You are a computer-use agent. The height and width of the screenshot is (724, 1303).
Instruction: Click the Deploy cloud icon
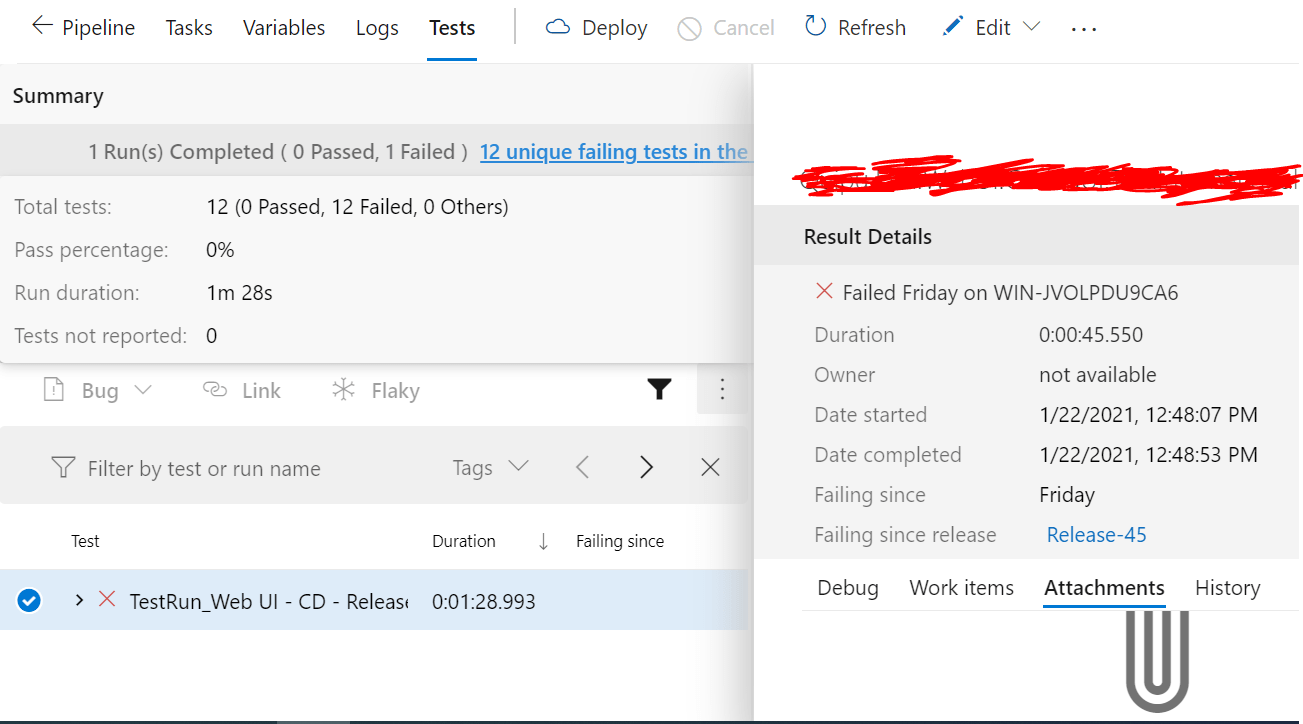click(557, 27)
